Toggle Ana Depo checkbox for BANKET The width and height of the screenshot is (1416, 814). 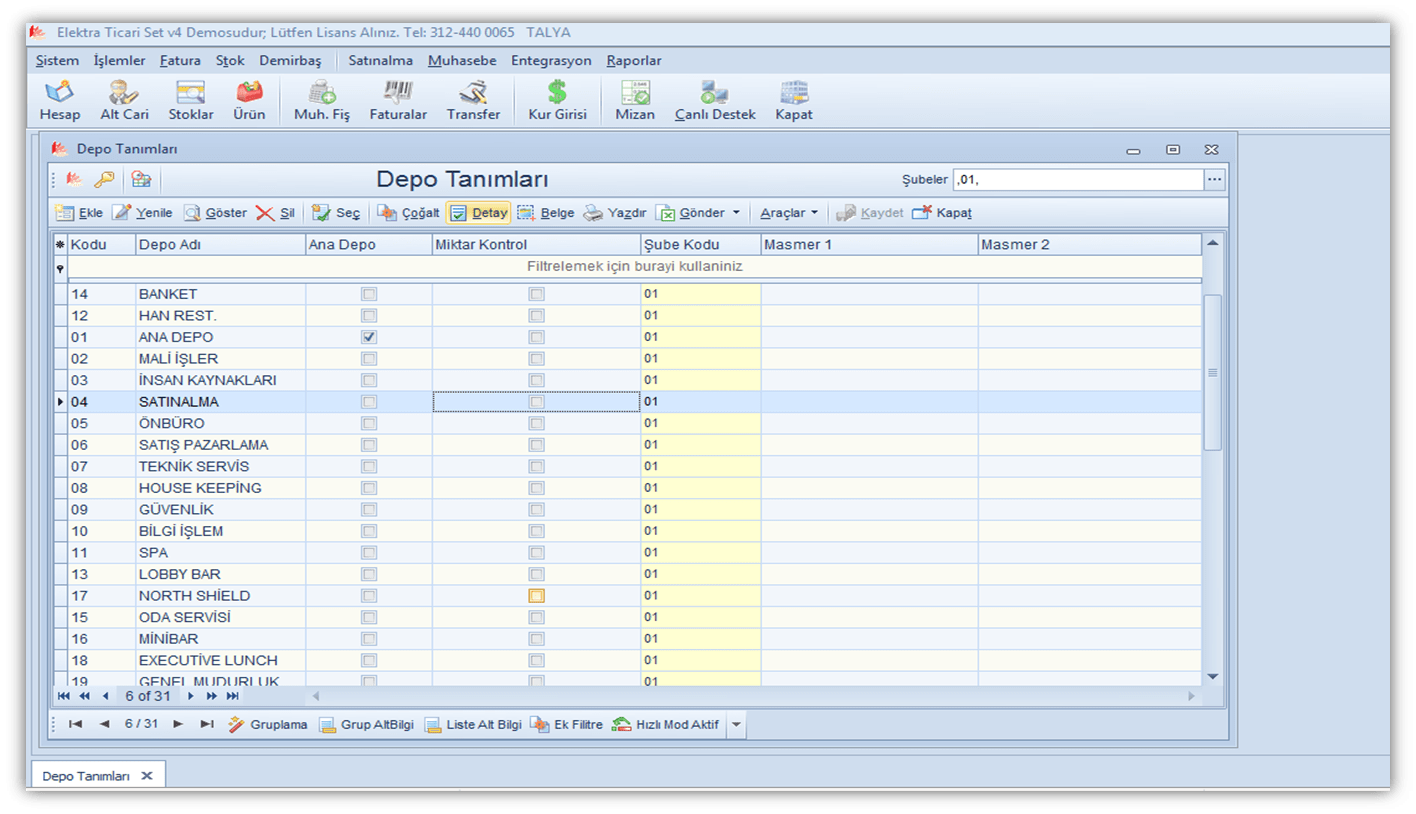click(369, 294)
